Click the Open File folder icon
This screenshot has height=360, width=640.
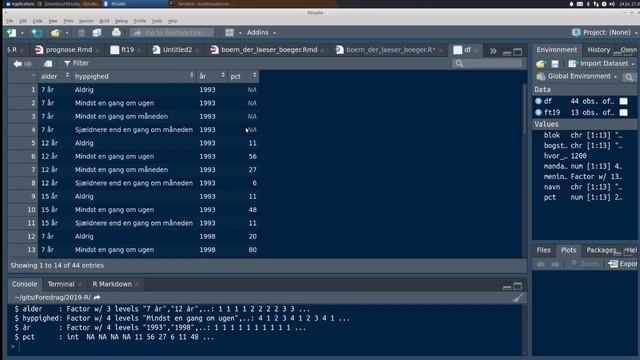point(55,33)
